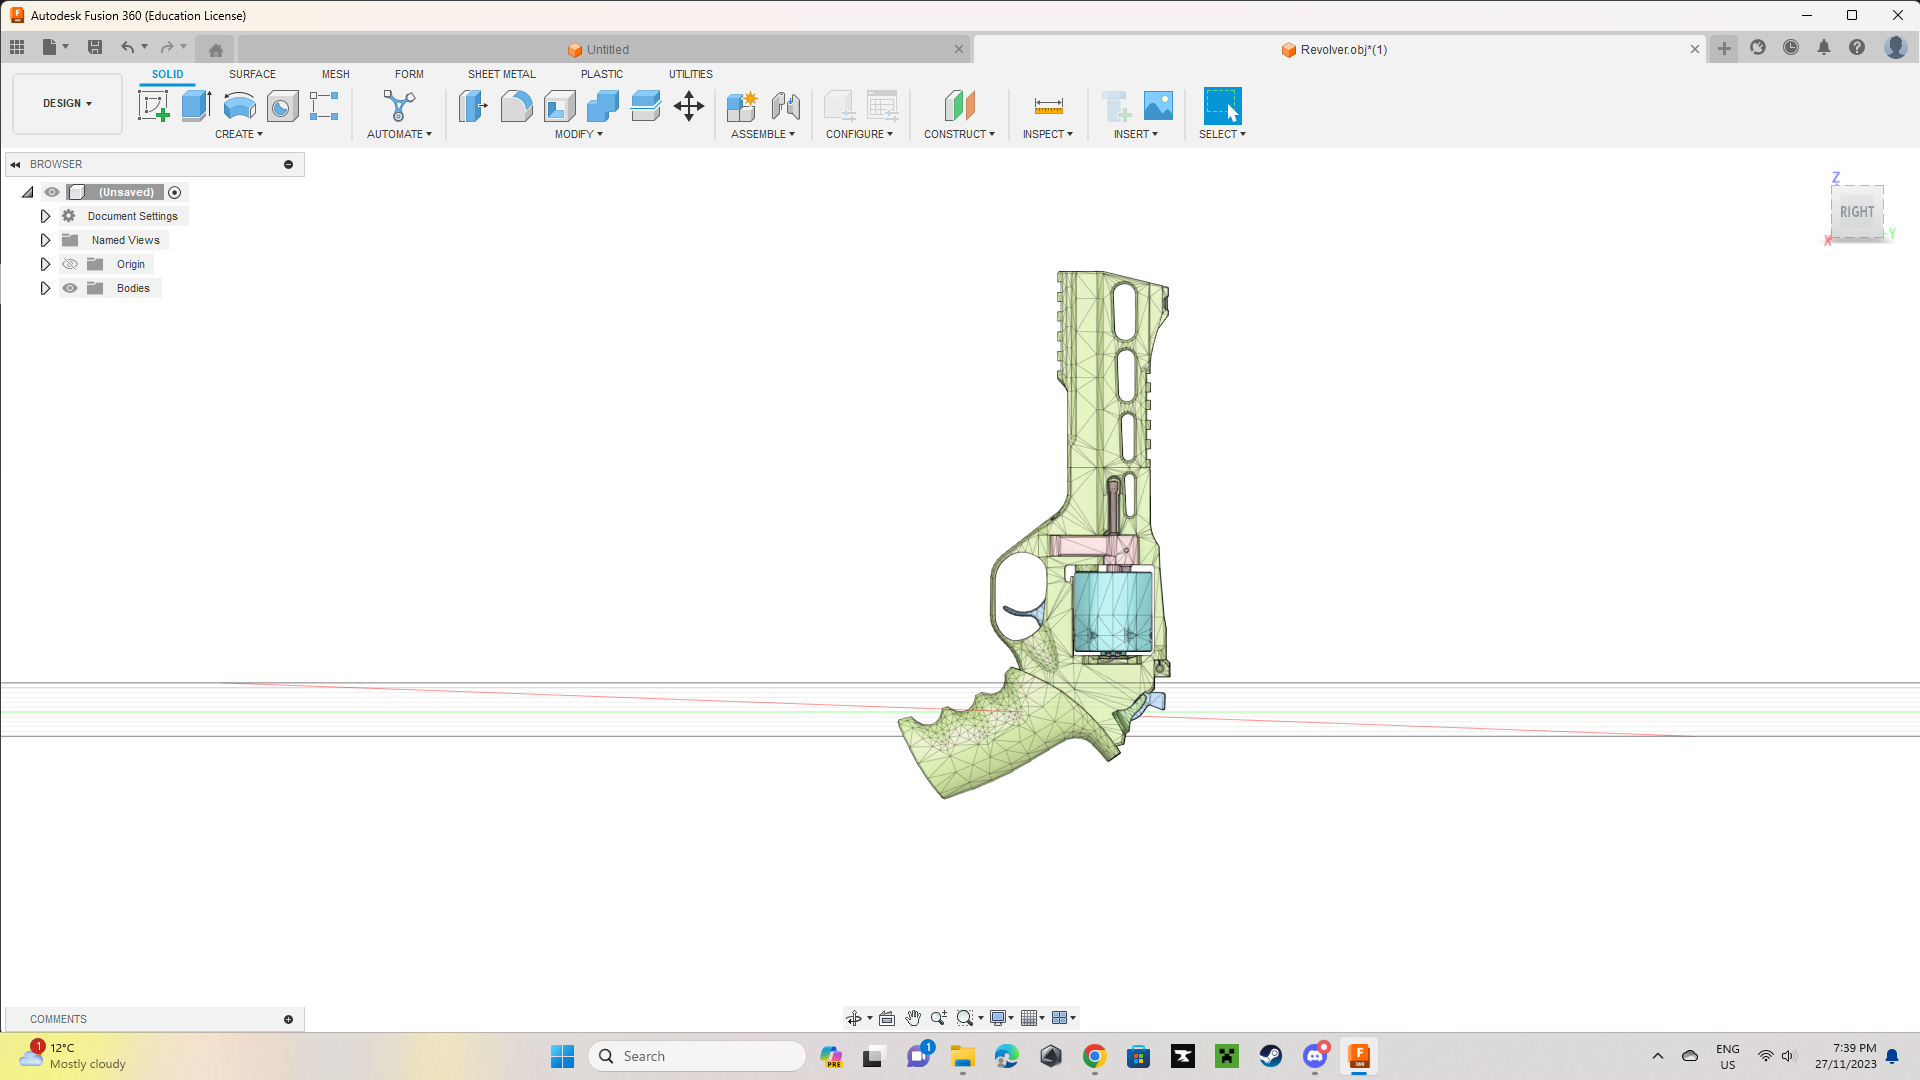
Task: Open the Viewports layout dropdown
Action: coord(1064,1018)
